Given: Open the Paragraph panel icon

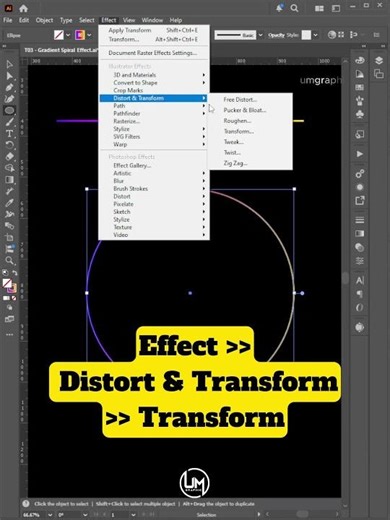Looking at the screenshot, I should 360,294.
